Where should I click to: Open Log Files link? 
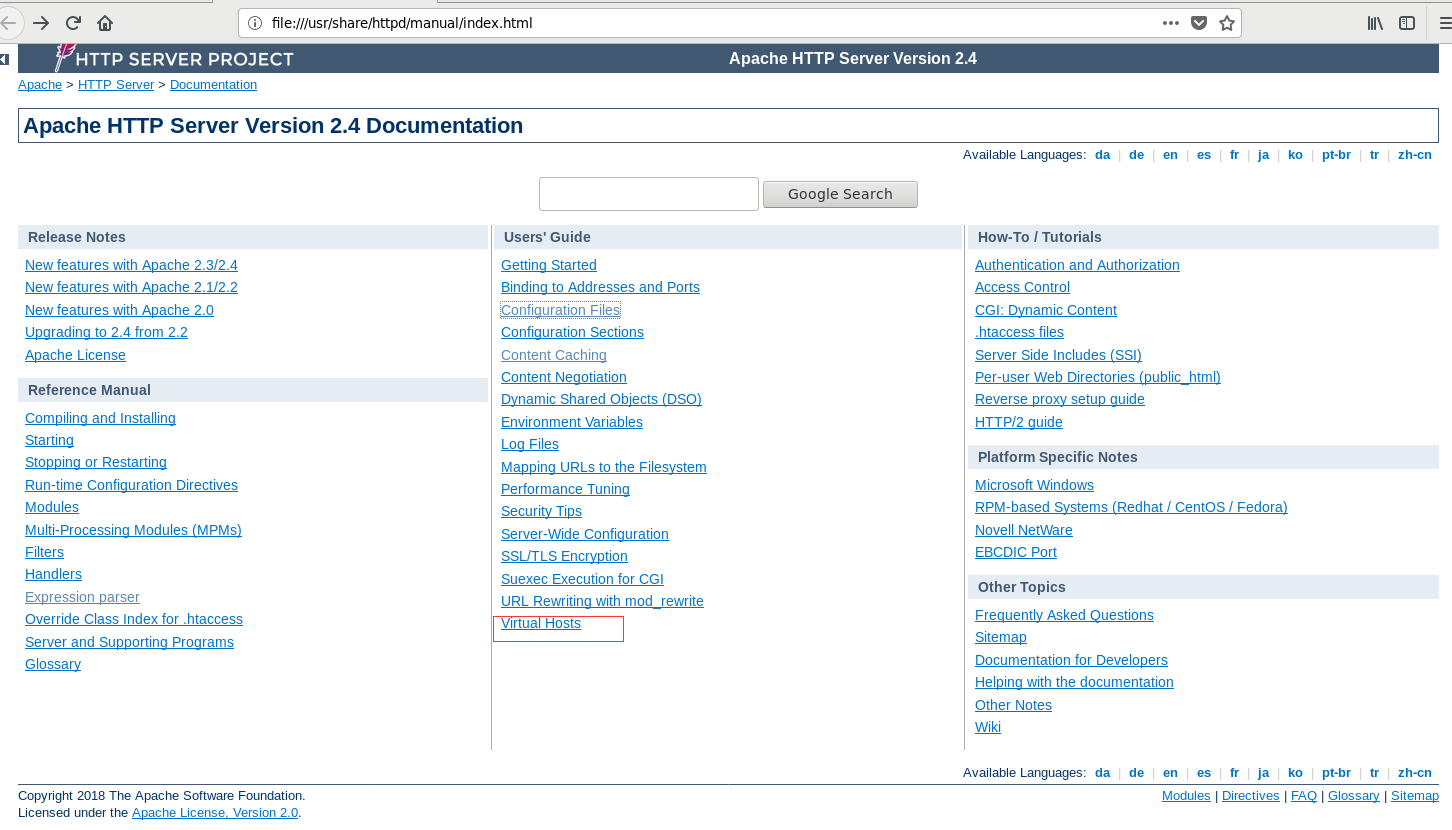(x=530, y=444)
